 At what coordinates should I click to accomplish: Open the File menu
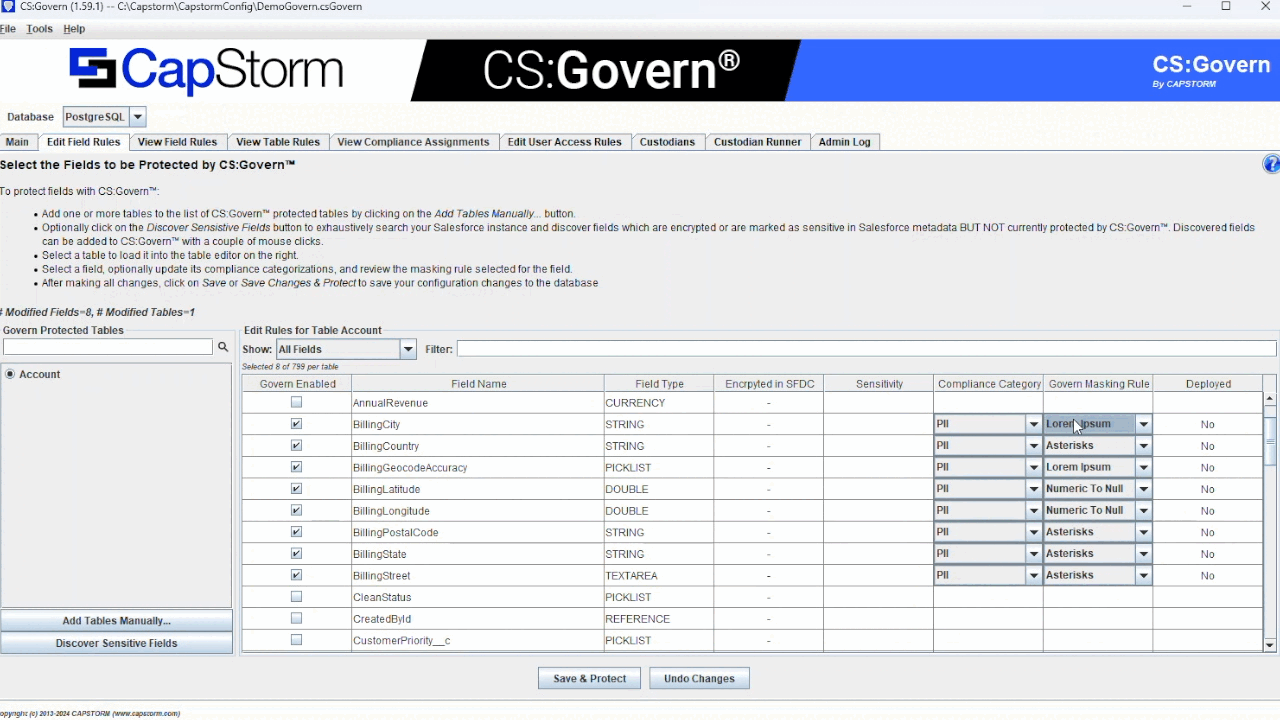coord(7,29)
